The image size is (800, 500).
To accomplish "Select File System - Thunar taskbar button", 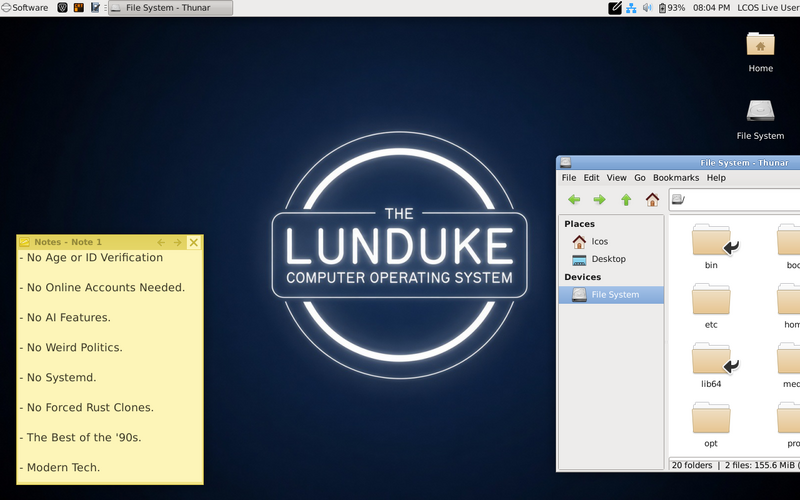I will pyautogui.click(x=170, y=8).
